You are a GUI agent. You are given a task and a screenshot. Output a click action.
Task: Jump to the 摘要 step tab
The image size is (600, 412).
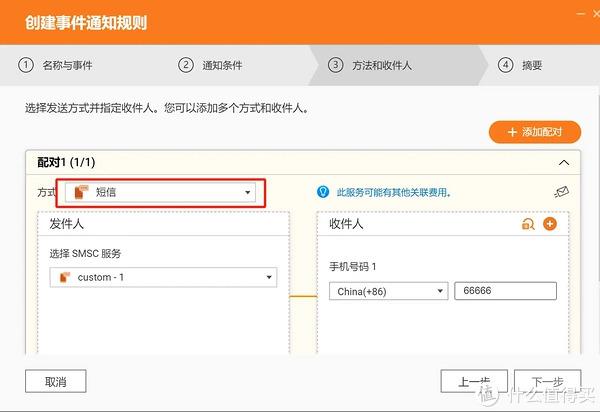[x=532, y=66]
